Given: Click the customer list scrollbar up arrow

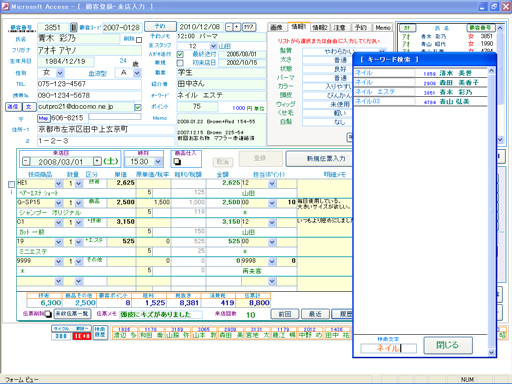Looking at the screenshot, I should (500, 28).
